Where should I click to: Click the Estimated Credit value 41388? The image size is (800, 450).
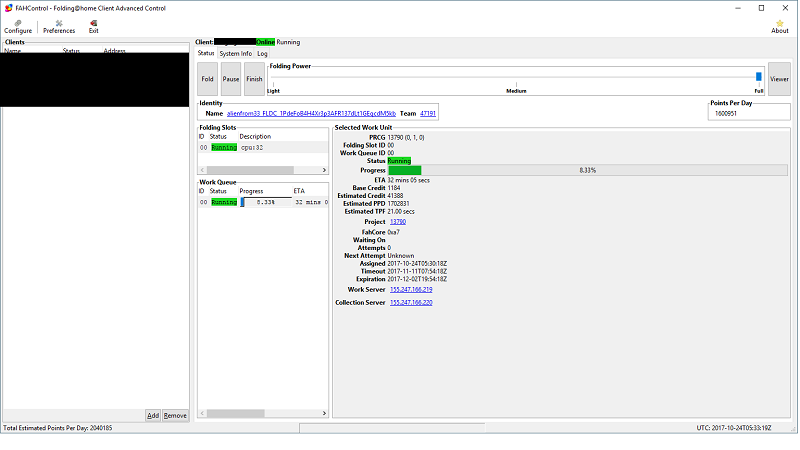coord(395,195)
